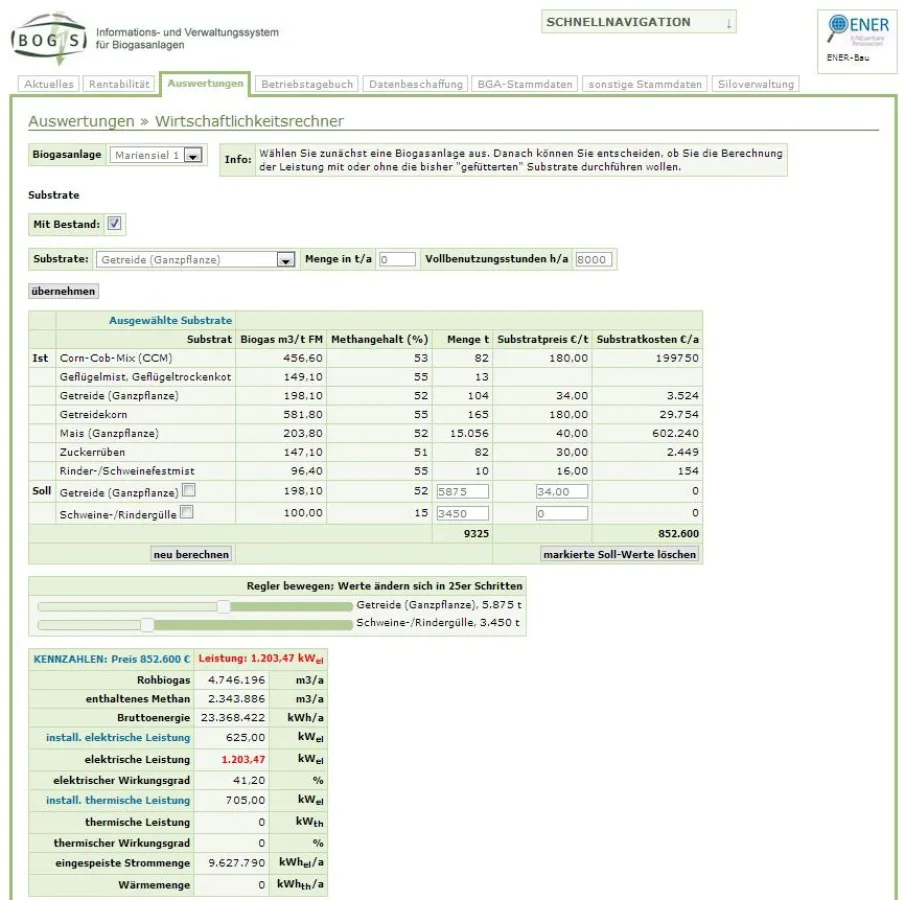Viewport: 905px width, 900px height.
Task: Click markierte Soll-Werte löschen button
Action: pyautogui.click(x=619, y=554)
